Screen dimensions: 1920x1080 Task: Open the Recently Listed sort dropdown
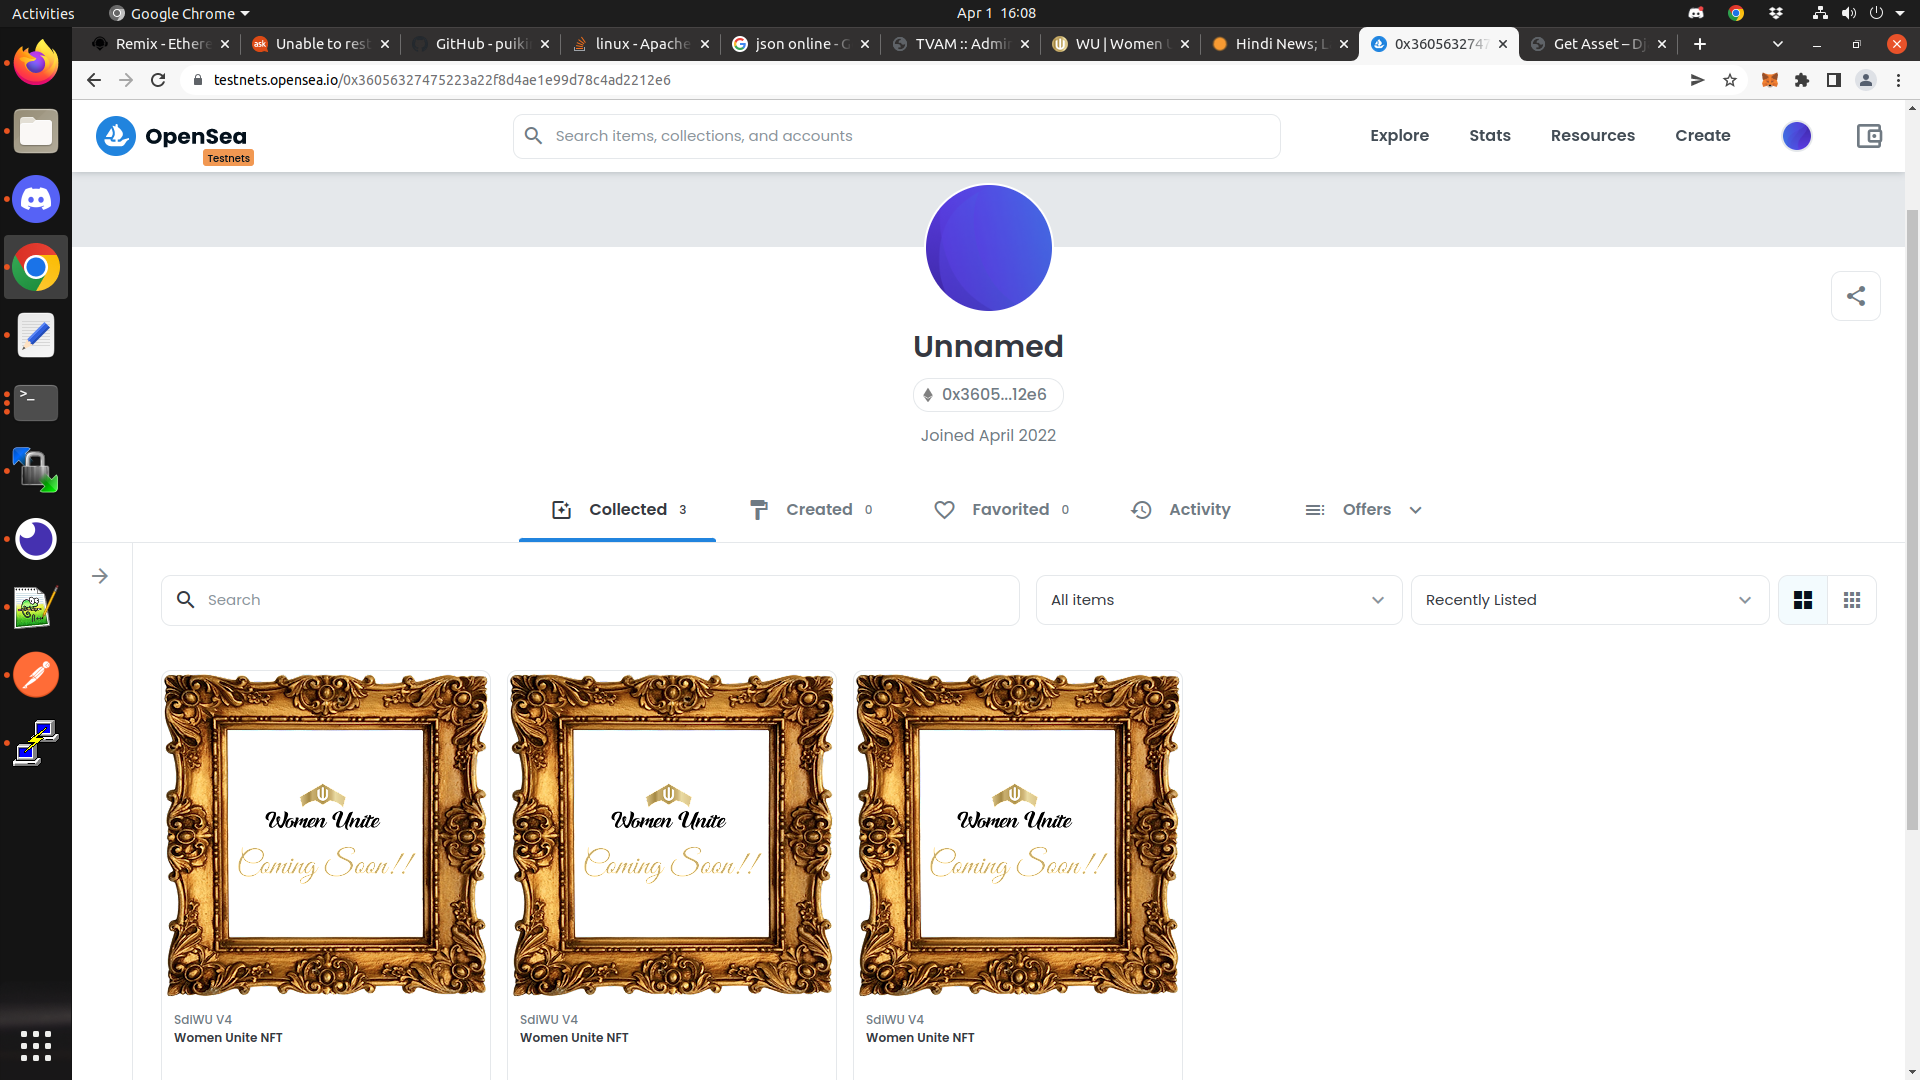1589,600
